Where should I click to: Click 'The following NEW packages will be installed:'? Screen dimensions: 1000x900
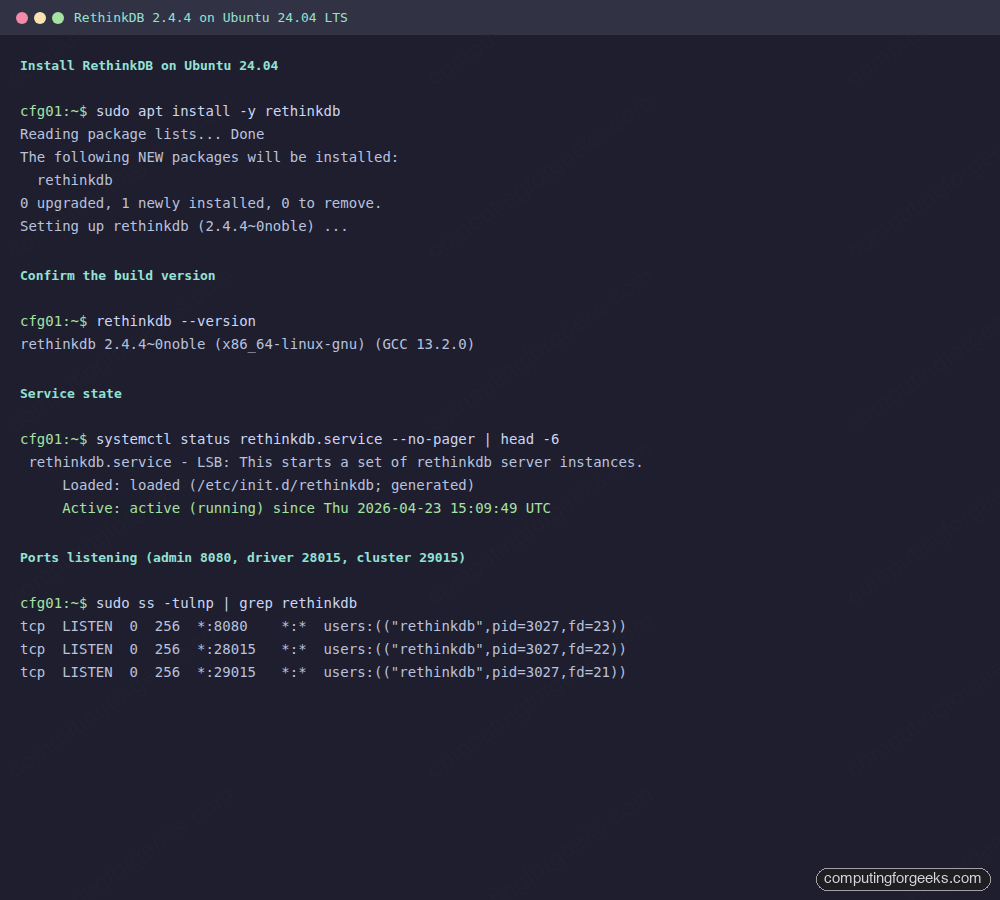[209, 157]
